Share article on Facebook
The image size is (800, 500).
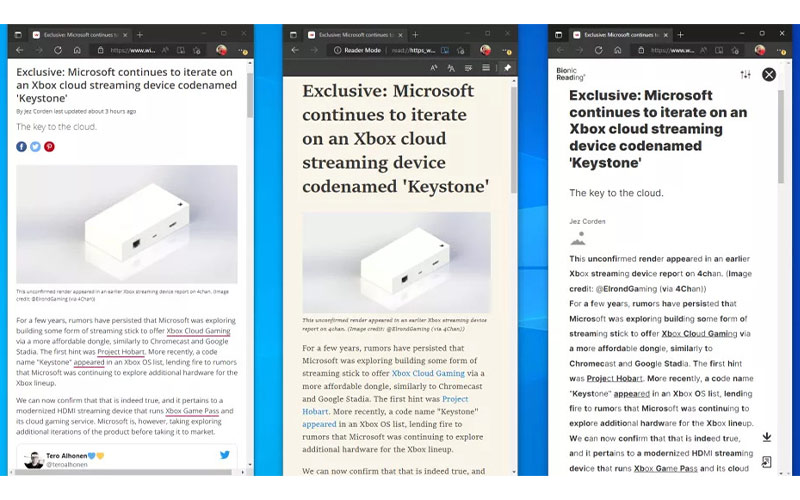click(x=21, y=146)
